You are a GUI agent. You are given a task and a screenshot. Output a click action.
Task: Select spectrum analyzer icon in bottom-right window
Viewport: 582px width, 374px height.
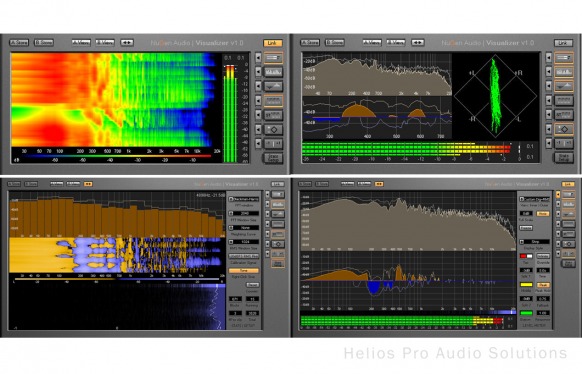coord(568,204)
